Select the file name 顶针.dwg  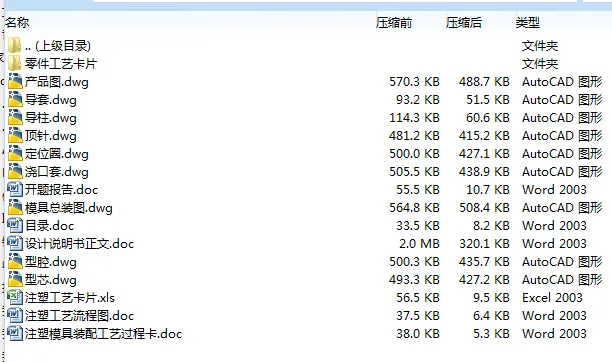point(51,136)
